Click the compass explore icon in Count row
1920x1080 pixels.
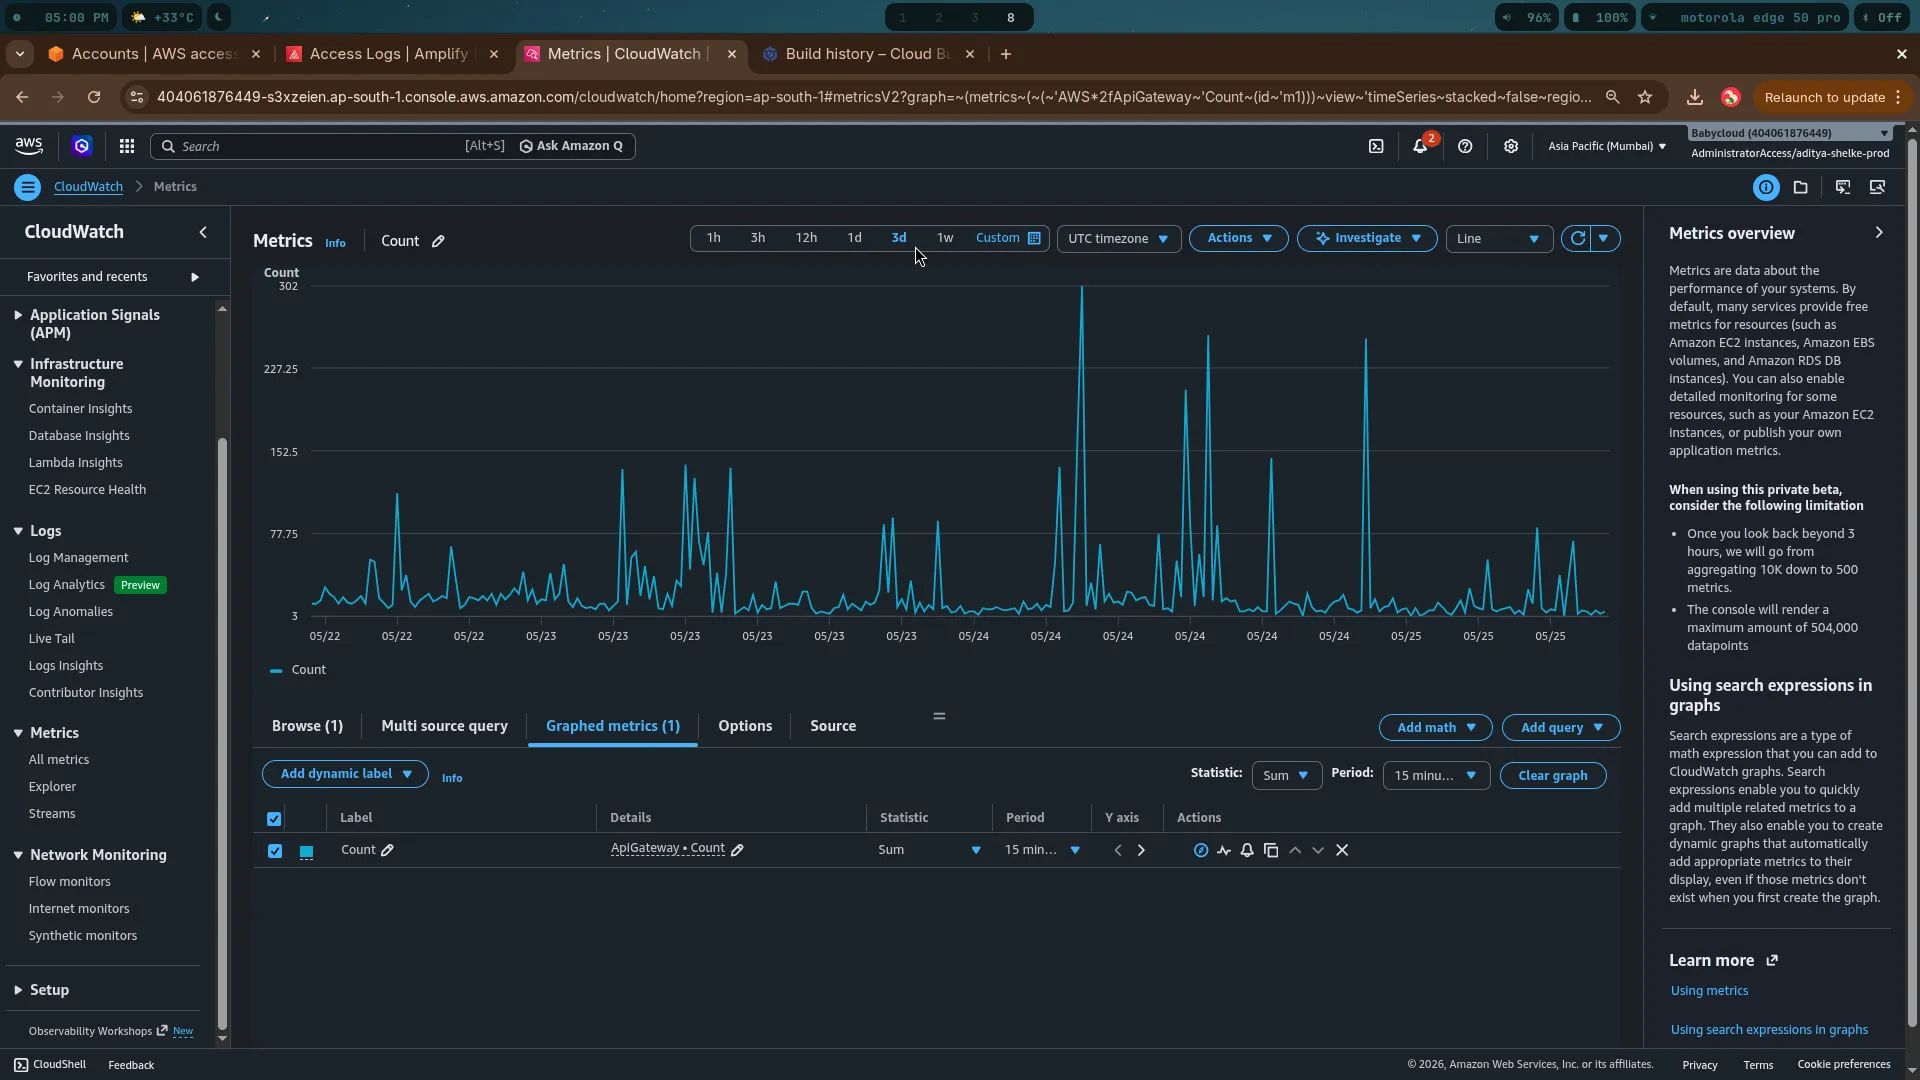pos(1200,850)
